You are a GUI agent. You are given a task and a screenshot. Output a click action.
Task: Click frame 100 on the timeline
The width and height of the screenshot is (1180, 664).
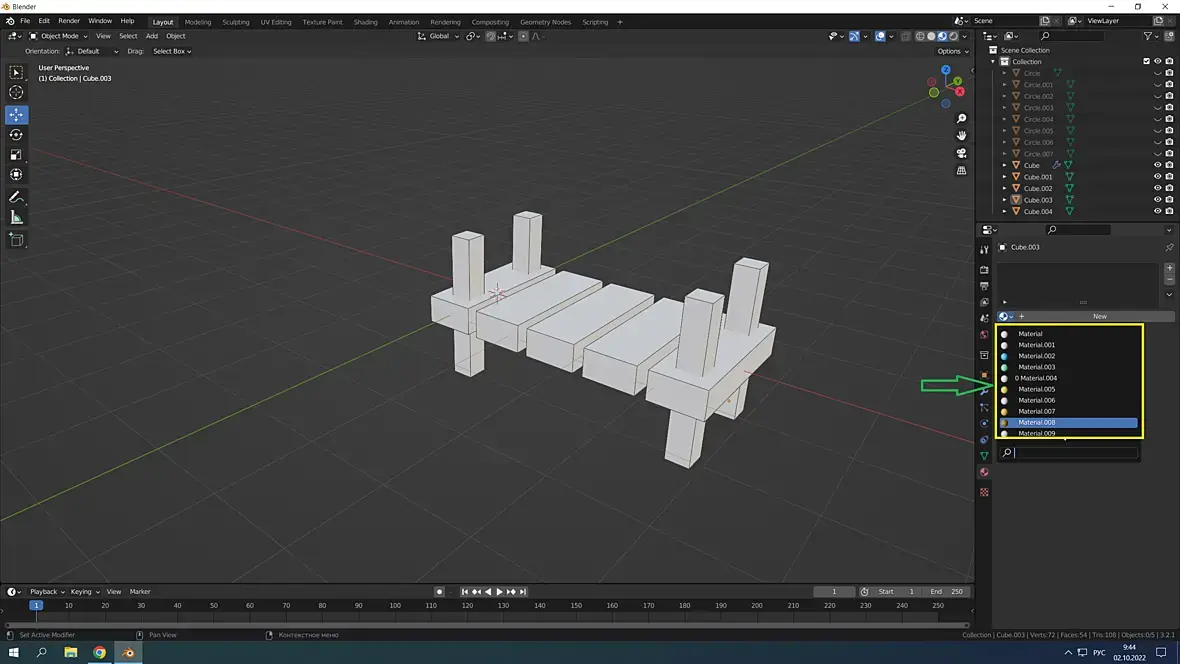(395, 606)
